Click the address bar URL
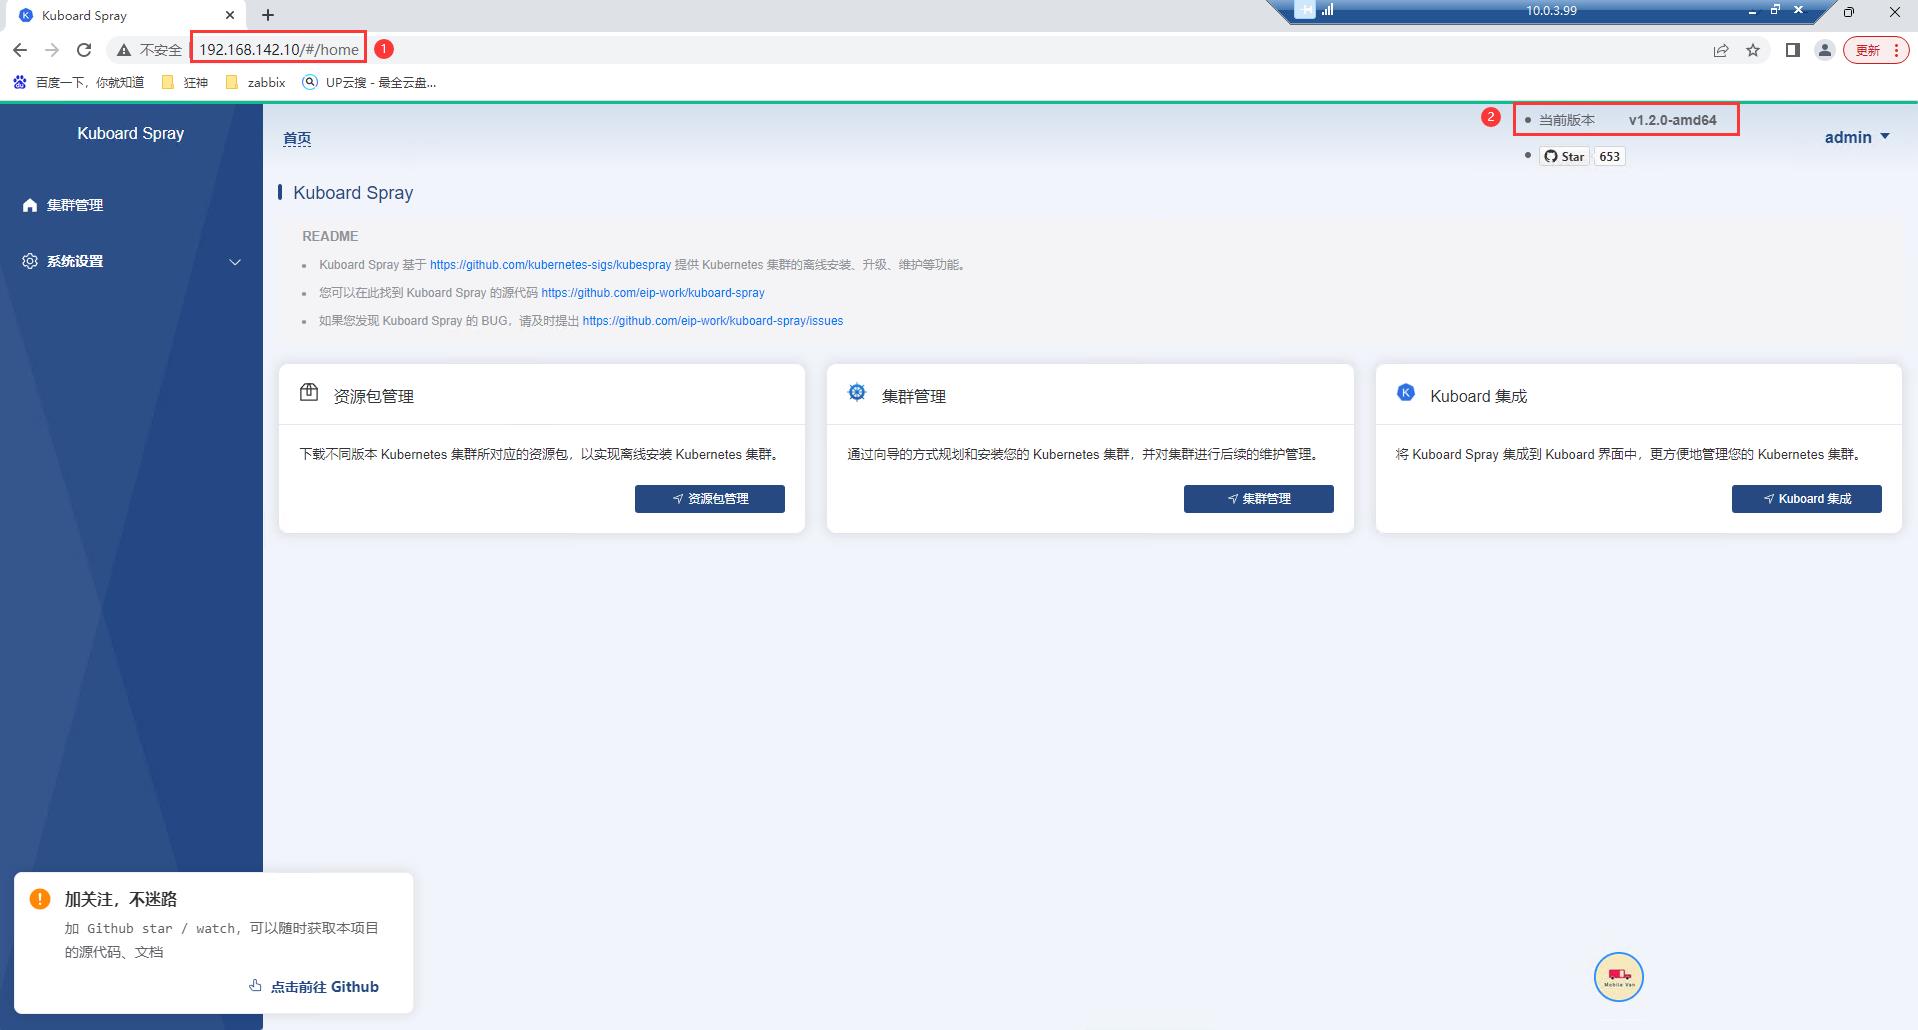This screenshot has height=1030, width=1918. pos(279,50)
